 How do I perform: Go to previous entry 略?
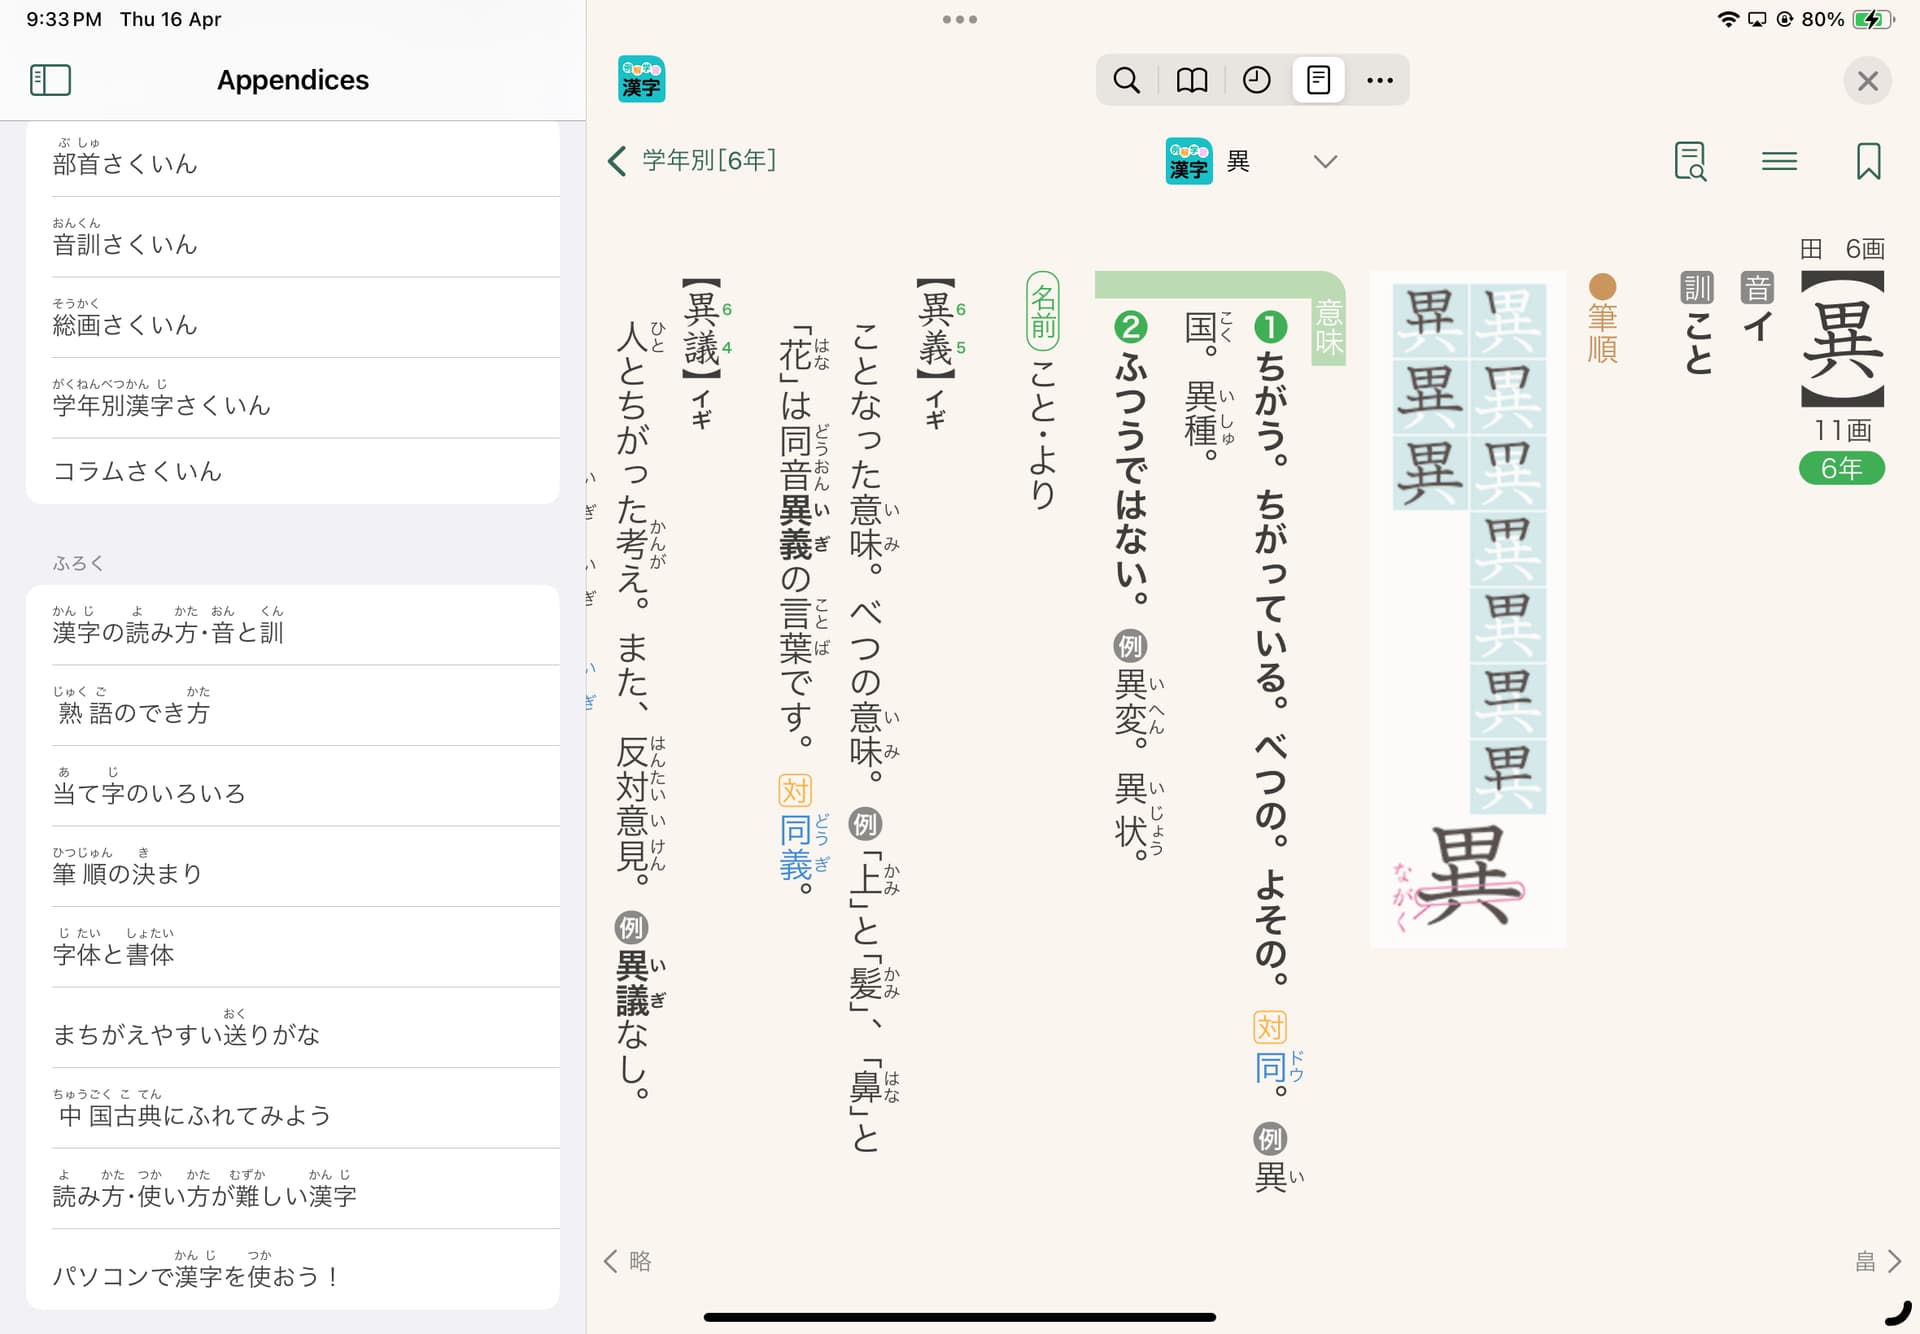pyautogui.click(x=628, y=1261)
